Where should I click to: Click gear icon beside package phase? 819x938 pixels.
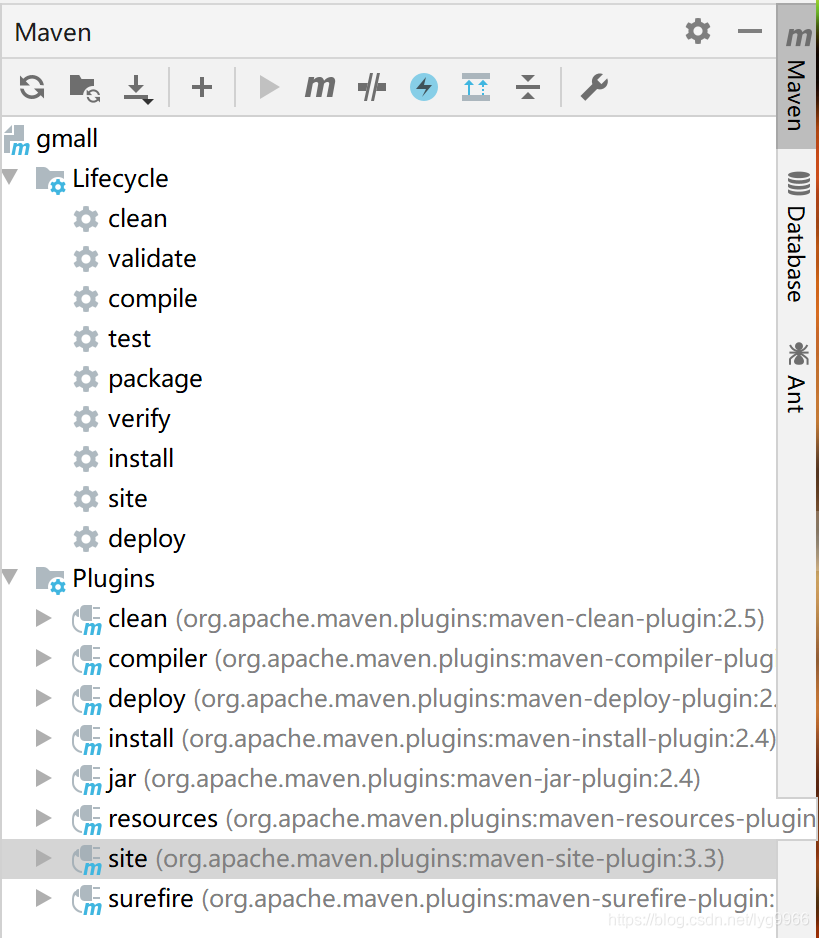click(86, 379)
